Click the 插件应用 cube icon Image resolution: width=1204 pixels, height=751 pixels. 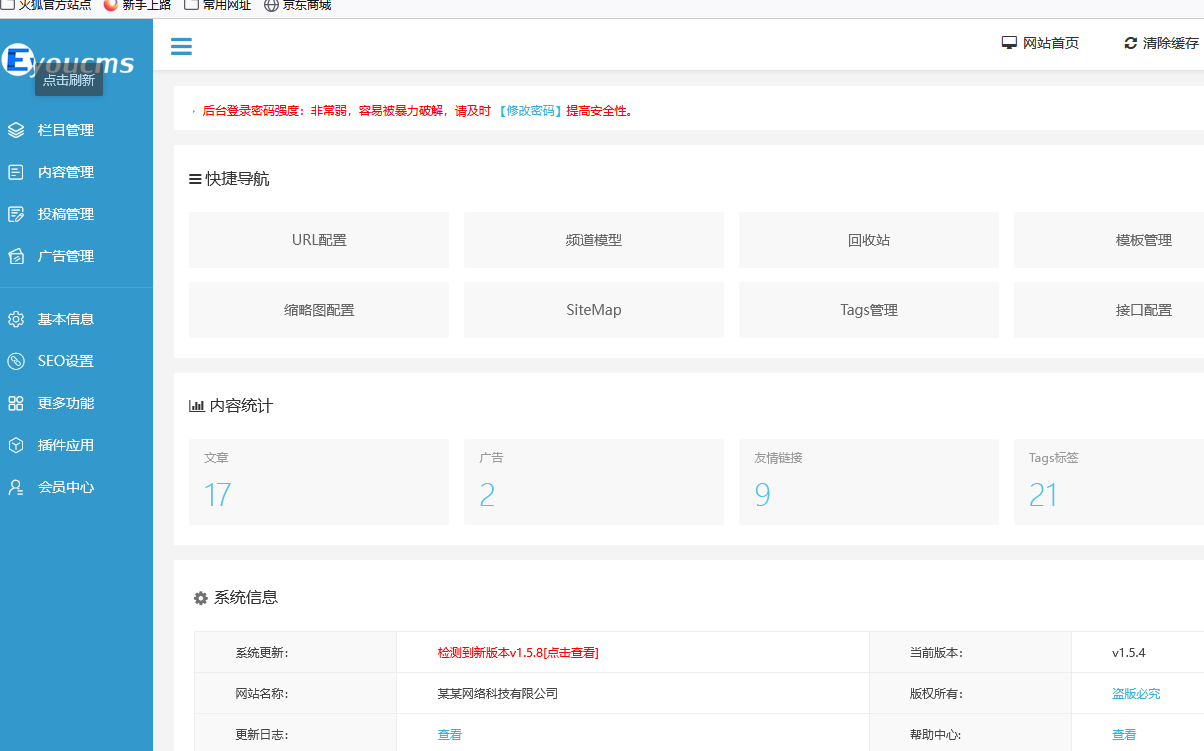tap(16, 445)
